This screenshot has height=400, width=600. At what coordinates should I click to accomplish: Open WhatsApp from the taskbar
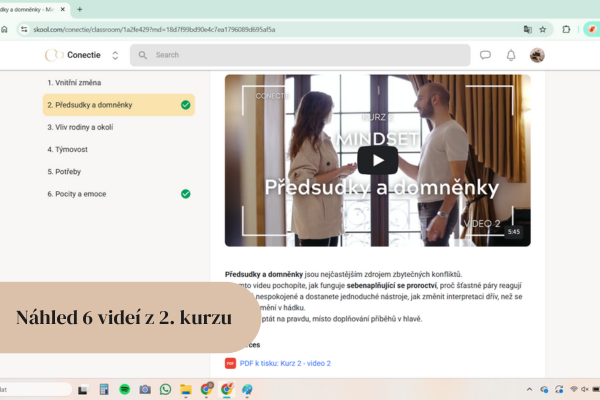click(x=165, y=389)
